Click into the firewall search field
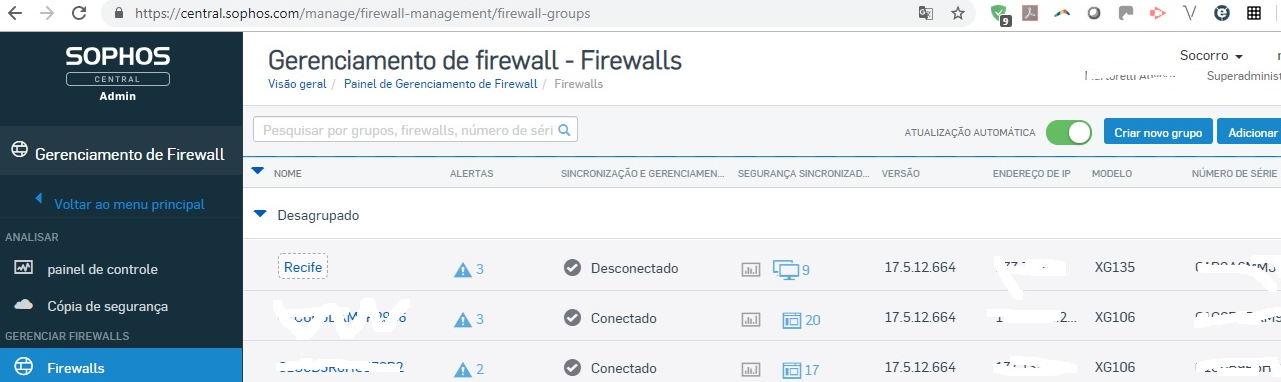The width and height of the screenshot is (1281, 382). 415,130
